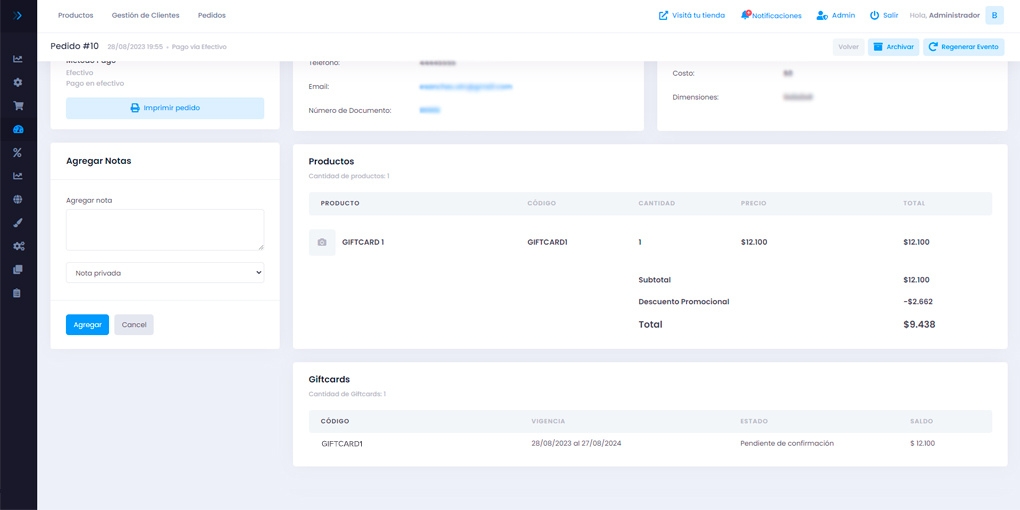Open the settings gear in the sidebar

[x=18, y=82]
